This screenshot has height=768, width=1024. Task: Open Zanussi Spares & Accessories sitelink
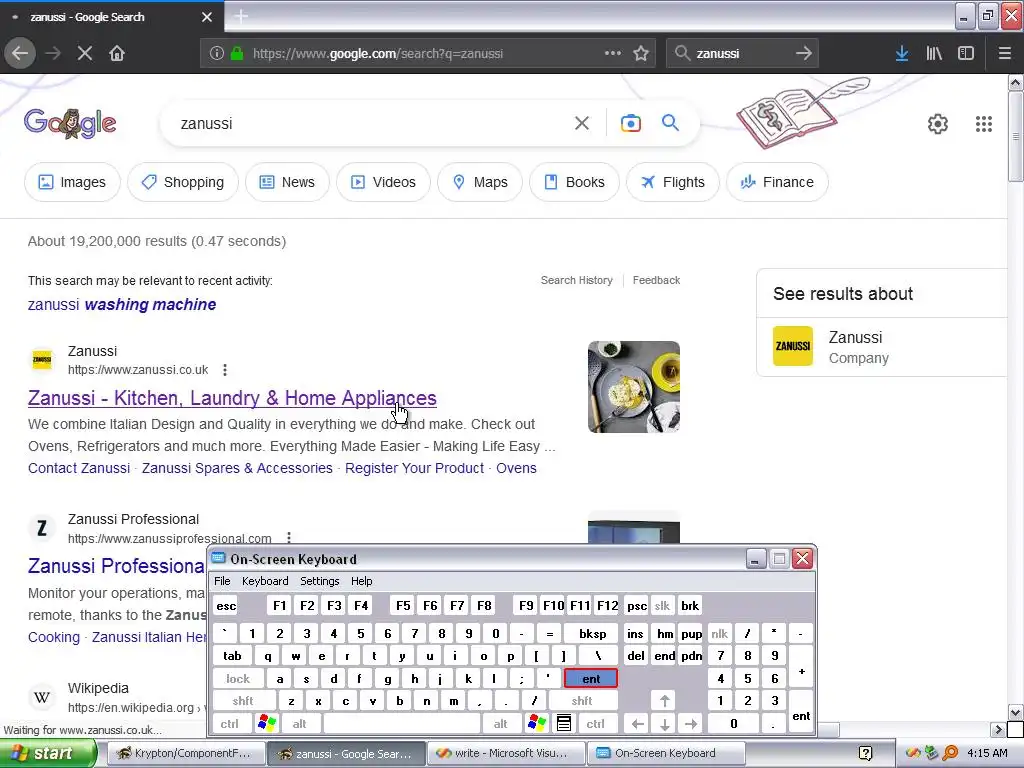click(237, 468)
